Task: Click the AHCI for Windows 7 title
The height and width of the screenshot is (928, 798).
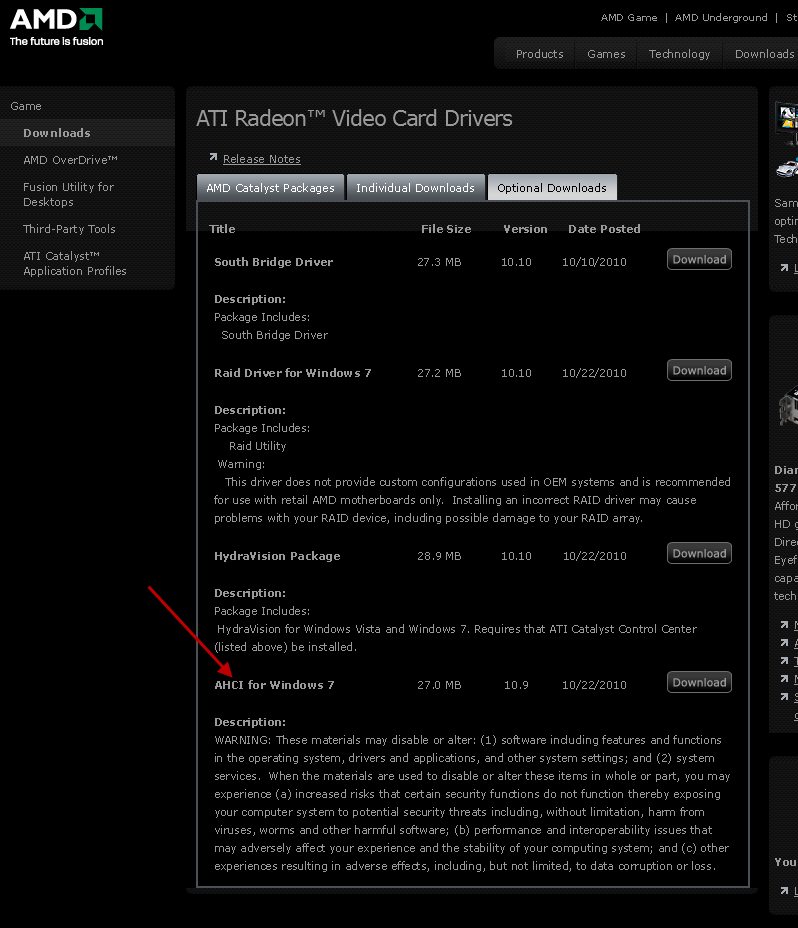Action: tap(274, 685)
